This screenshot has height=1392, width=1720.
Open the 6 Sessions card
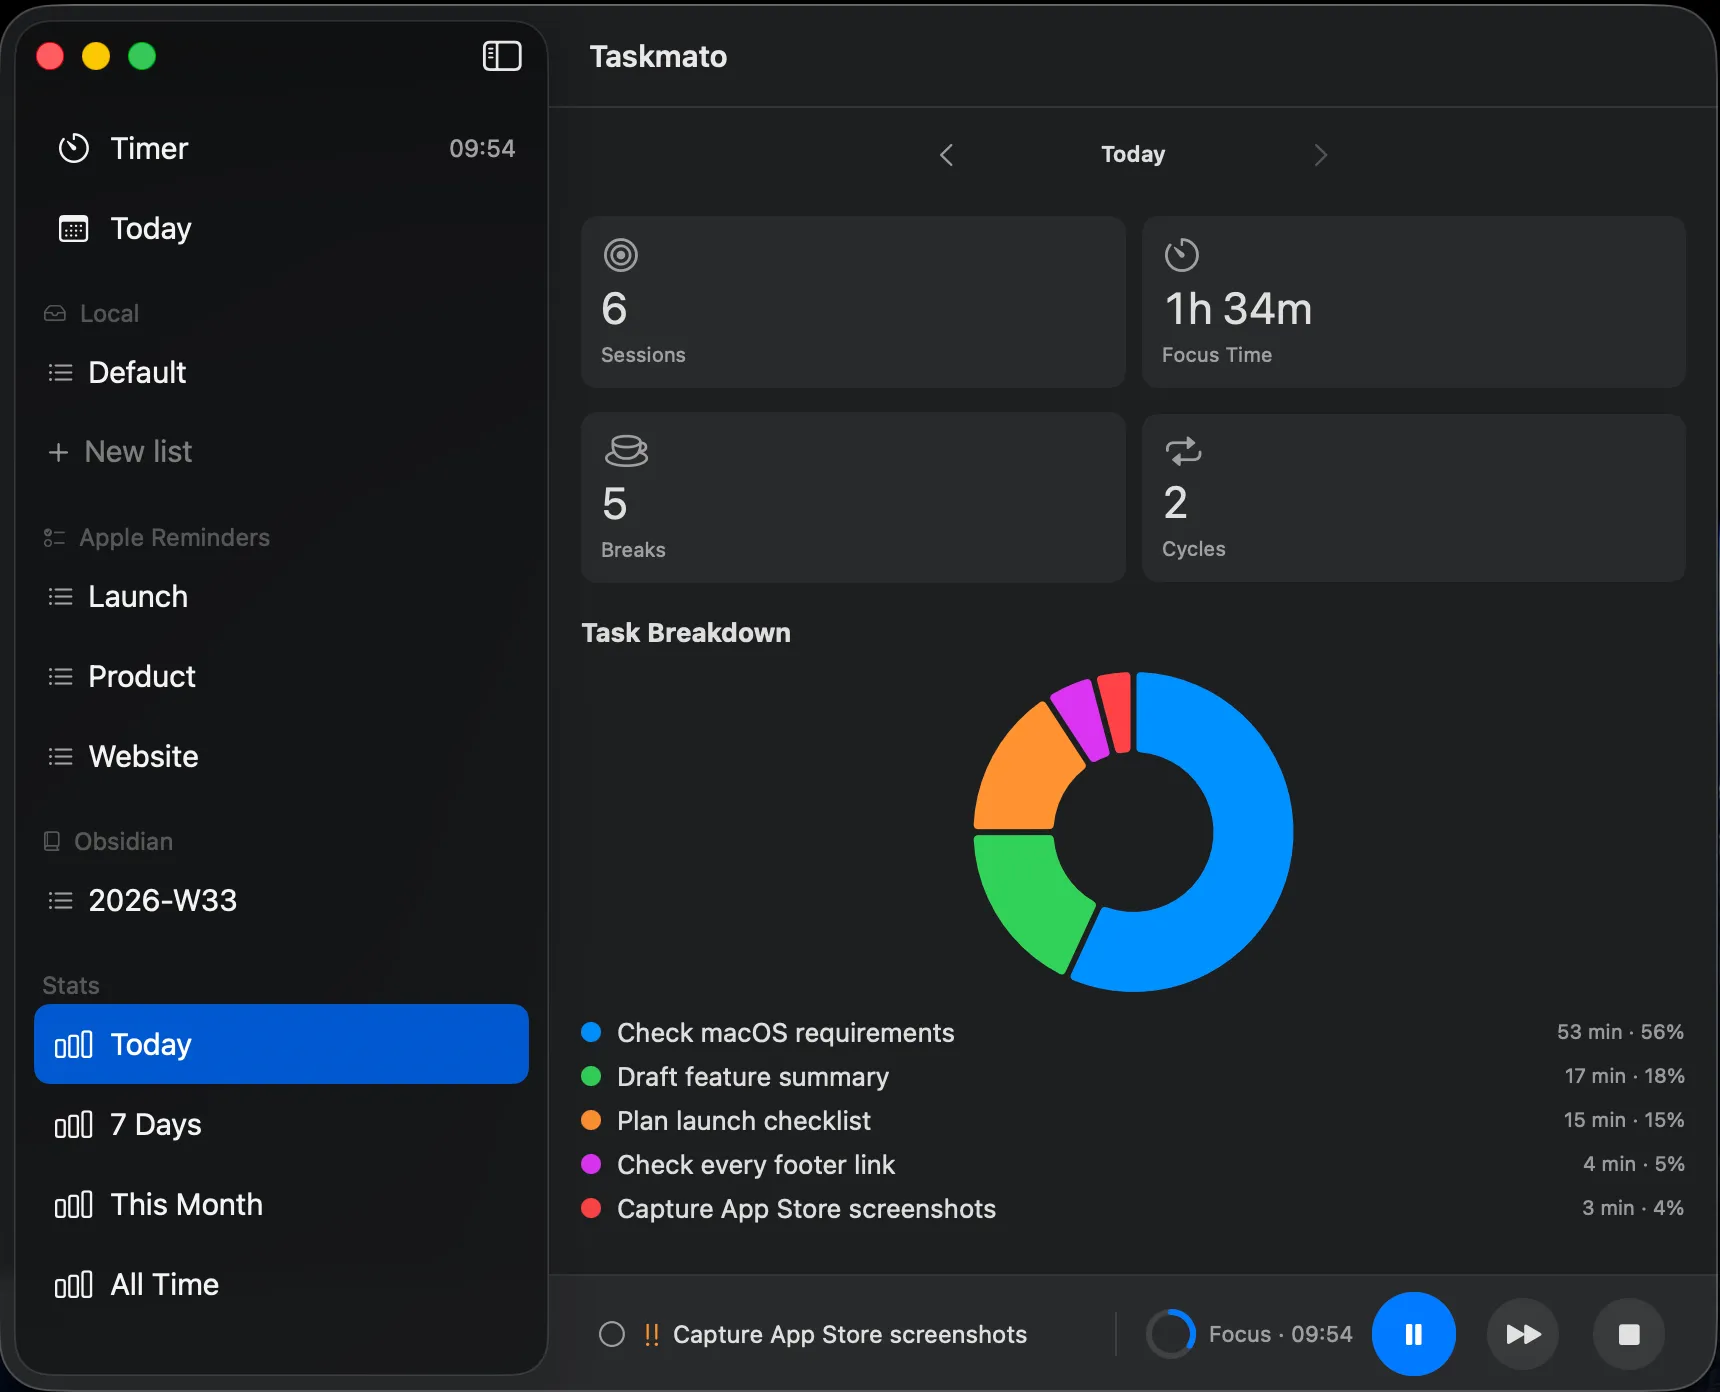(x=853, y=302)
